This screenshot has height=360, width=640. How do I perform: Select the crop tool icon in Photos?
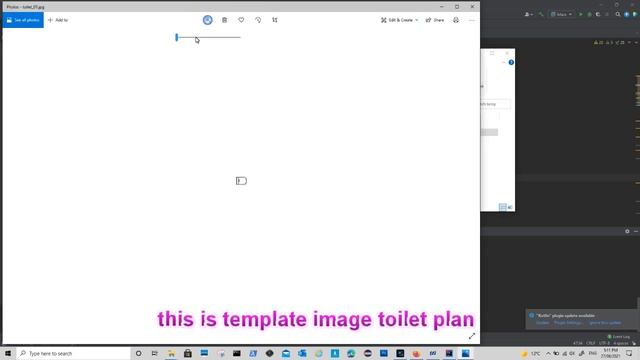pos(275,20)
